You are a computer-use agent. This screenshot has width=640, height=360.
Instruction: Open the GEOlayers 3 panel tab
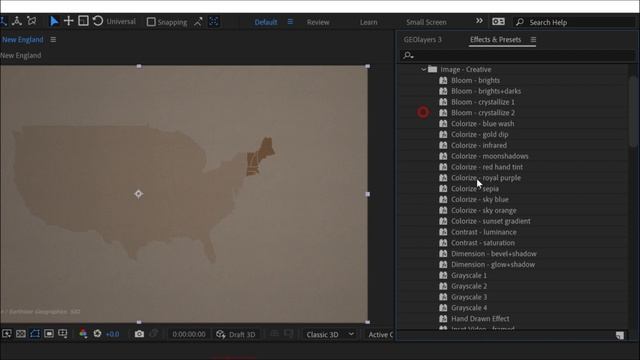pyautogui.click(x=422, y=40)
